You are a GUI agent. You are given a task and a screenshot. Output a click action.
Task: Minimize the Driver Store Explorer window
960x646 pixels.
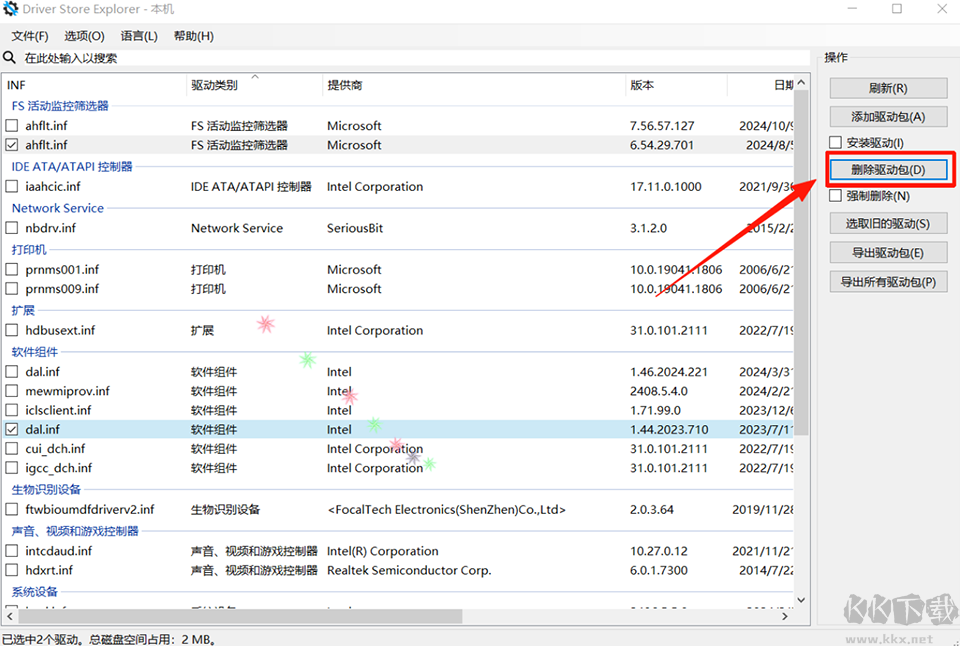pyautogui.click(x=853, y=9)
